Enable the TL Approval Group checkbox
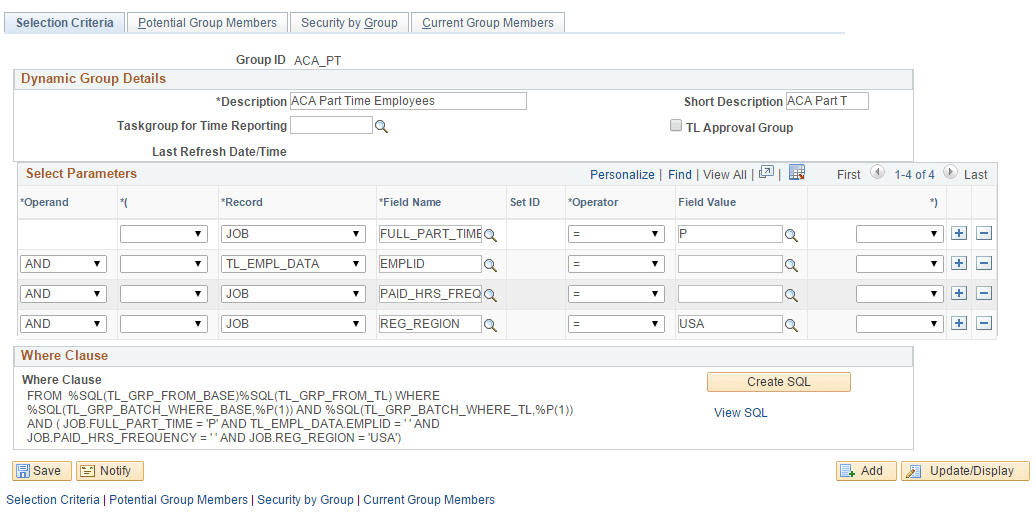 click(675, 126)
